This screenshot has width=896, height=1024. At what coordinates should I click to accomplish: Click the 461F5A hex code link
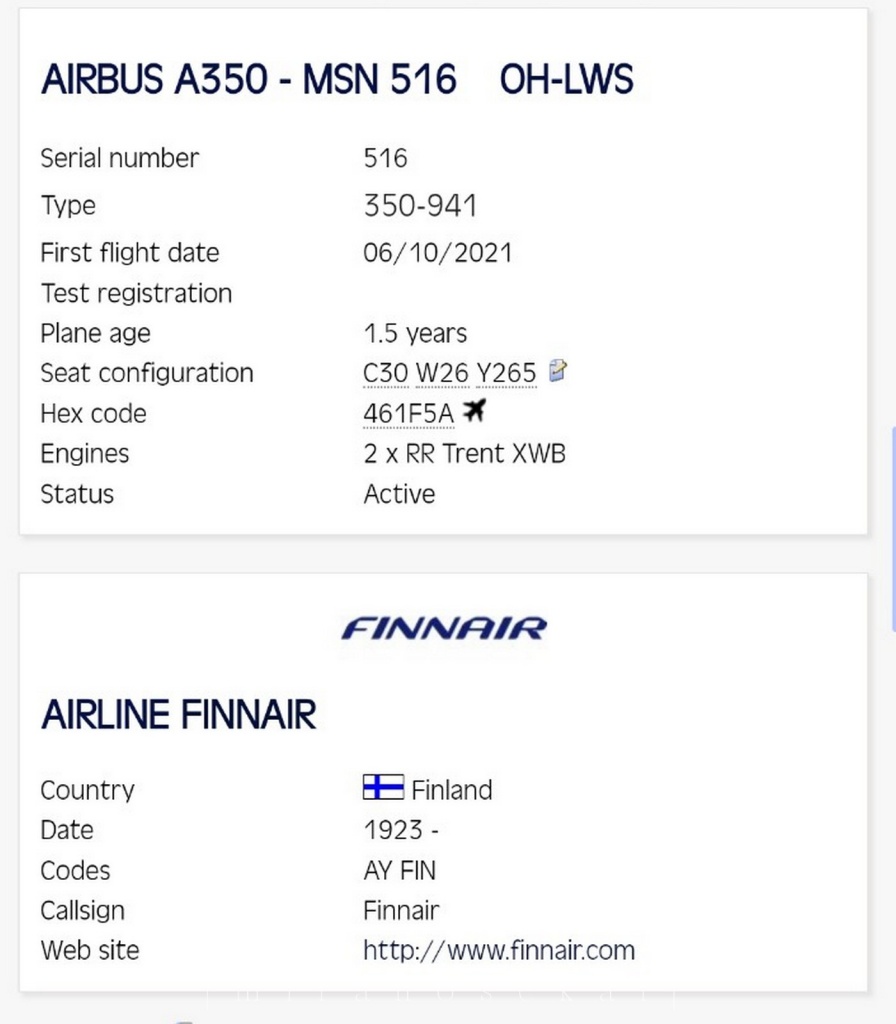408,413
